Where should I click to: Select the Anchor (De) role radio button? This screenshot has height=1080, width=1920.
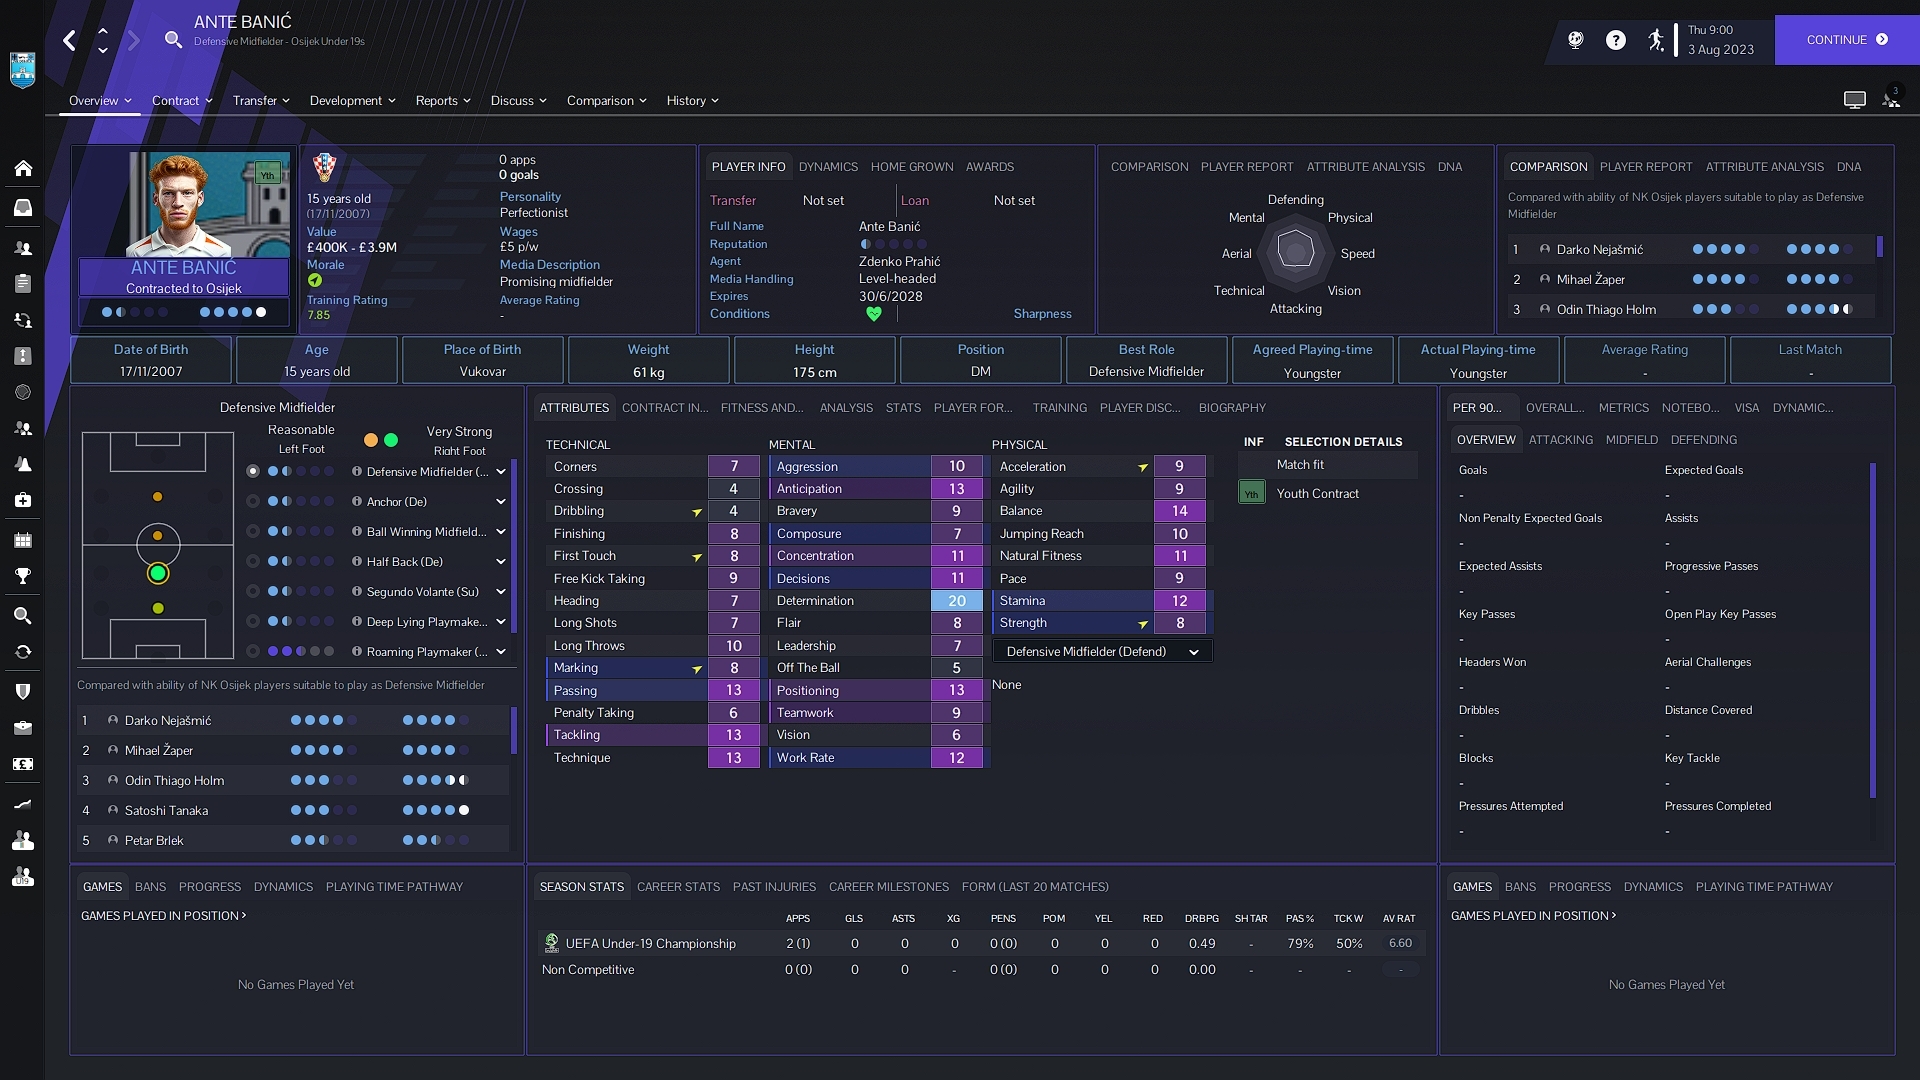(x=253, y=502)
